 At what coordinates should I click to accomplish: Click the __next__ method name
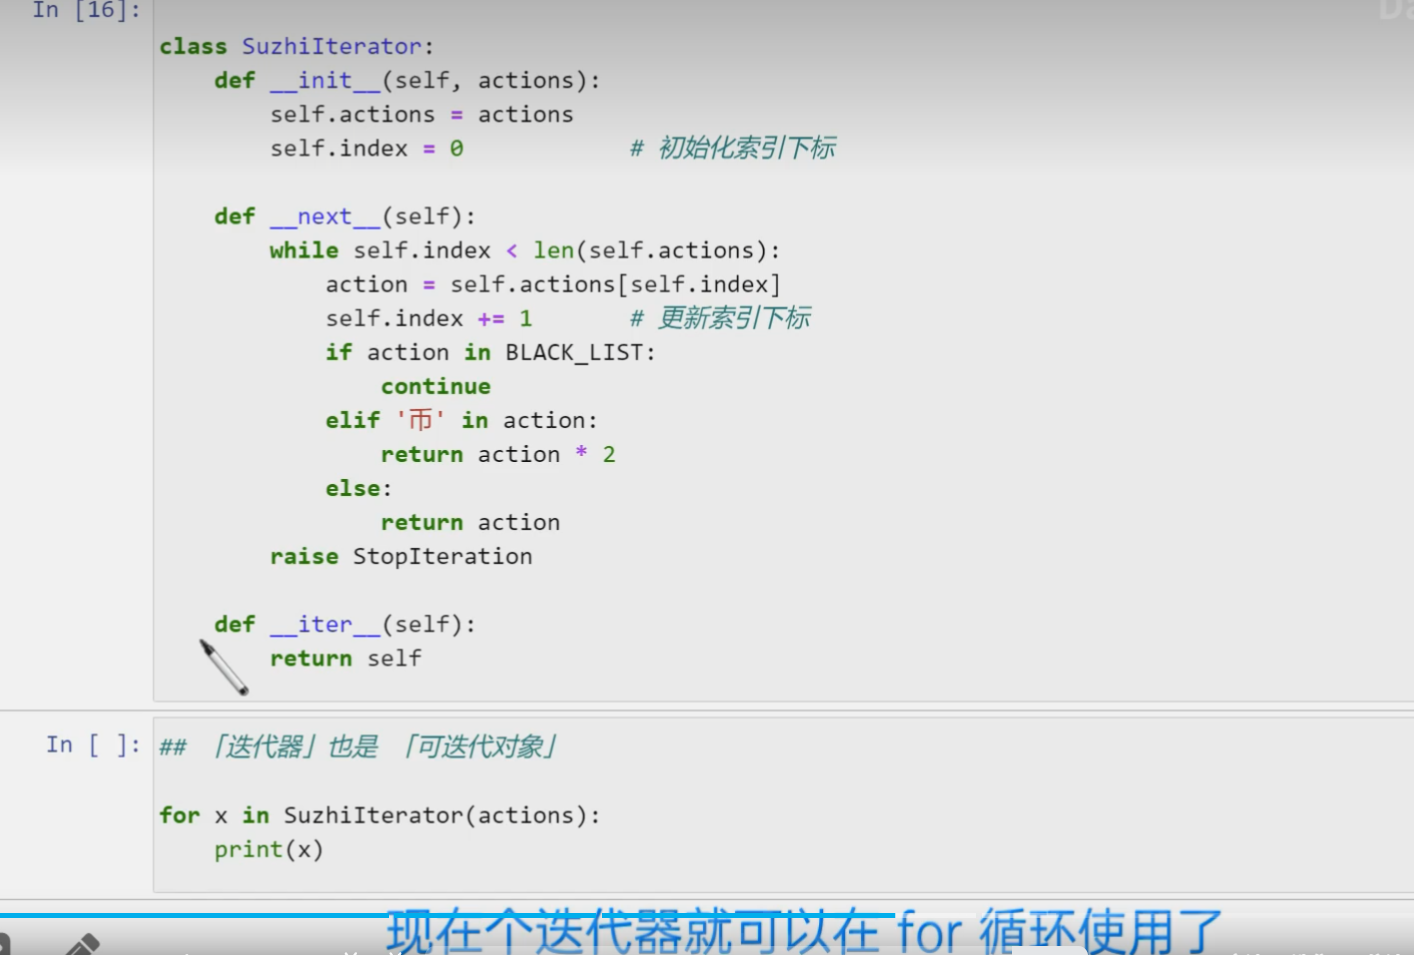click(325, 217)
